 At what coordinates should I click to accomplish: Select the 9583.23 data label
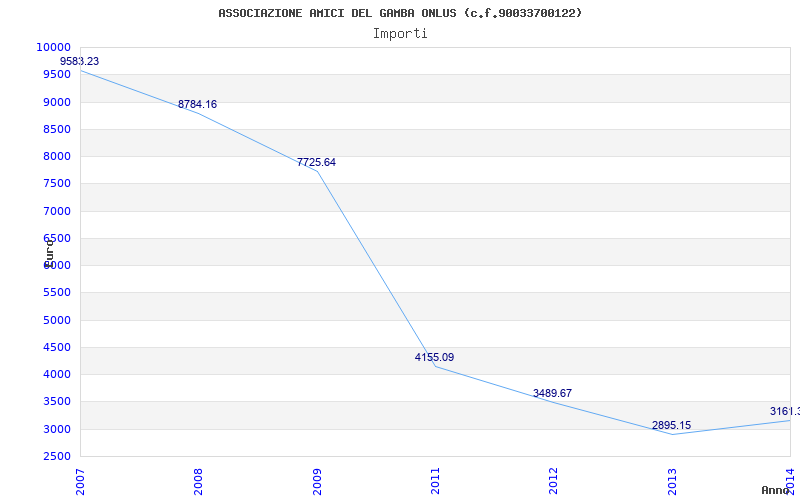(x=80, y=61)
